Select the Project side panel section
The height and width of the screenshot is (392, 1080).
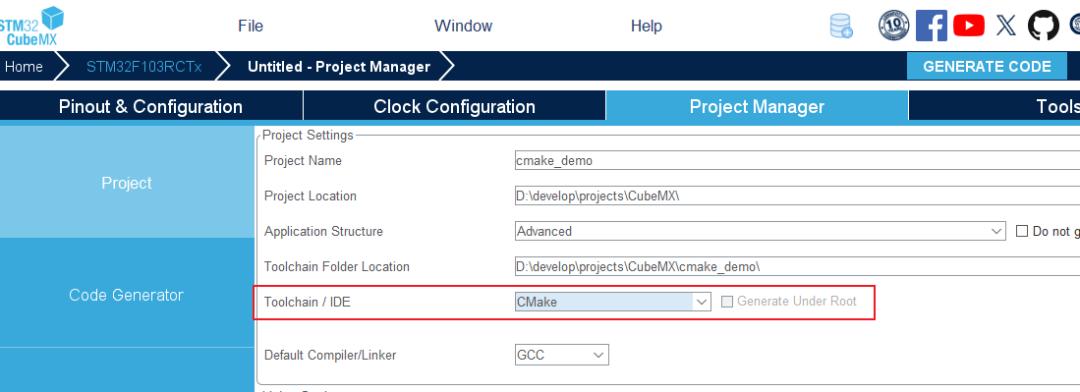tap(127, 183)
